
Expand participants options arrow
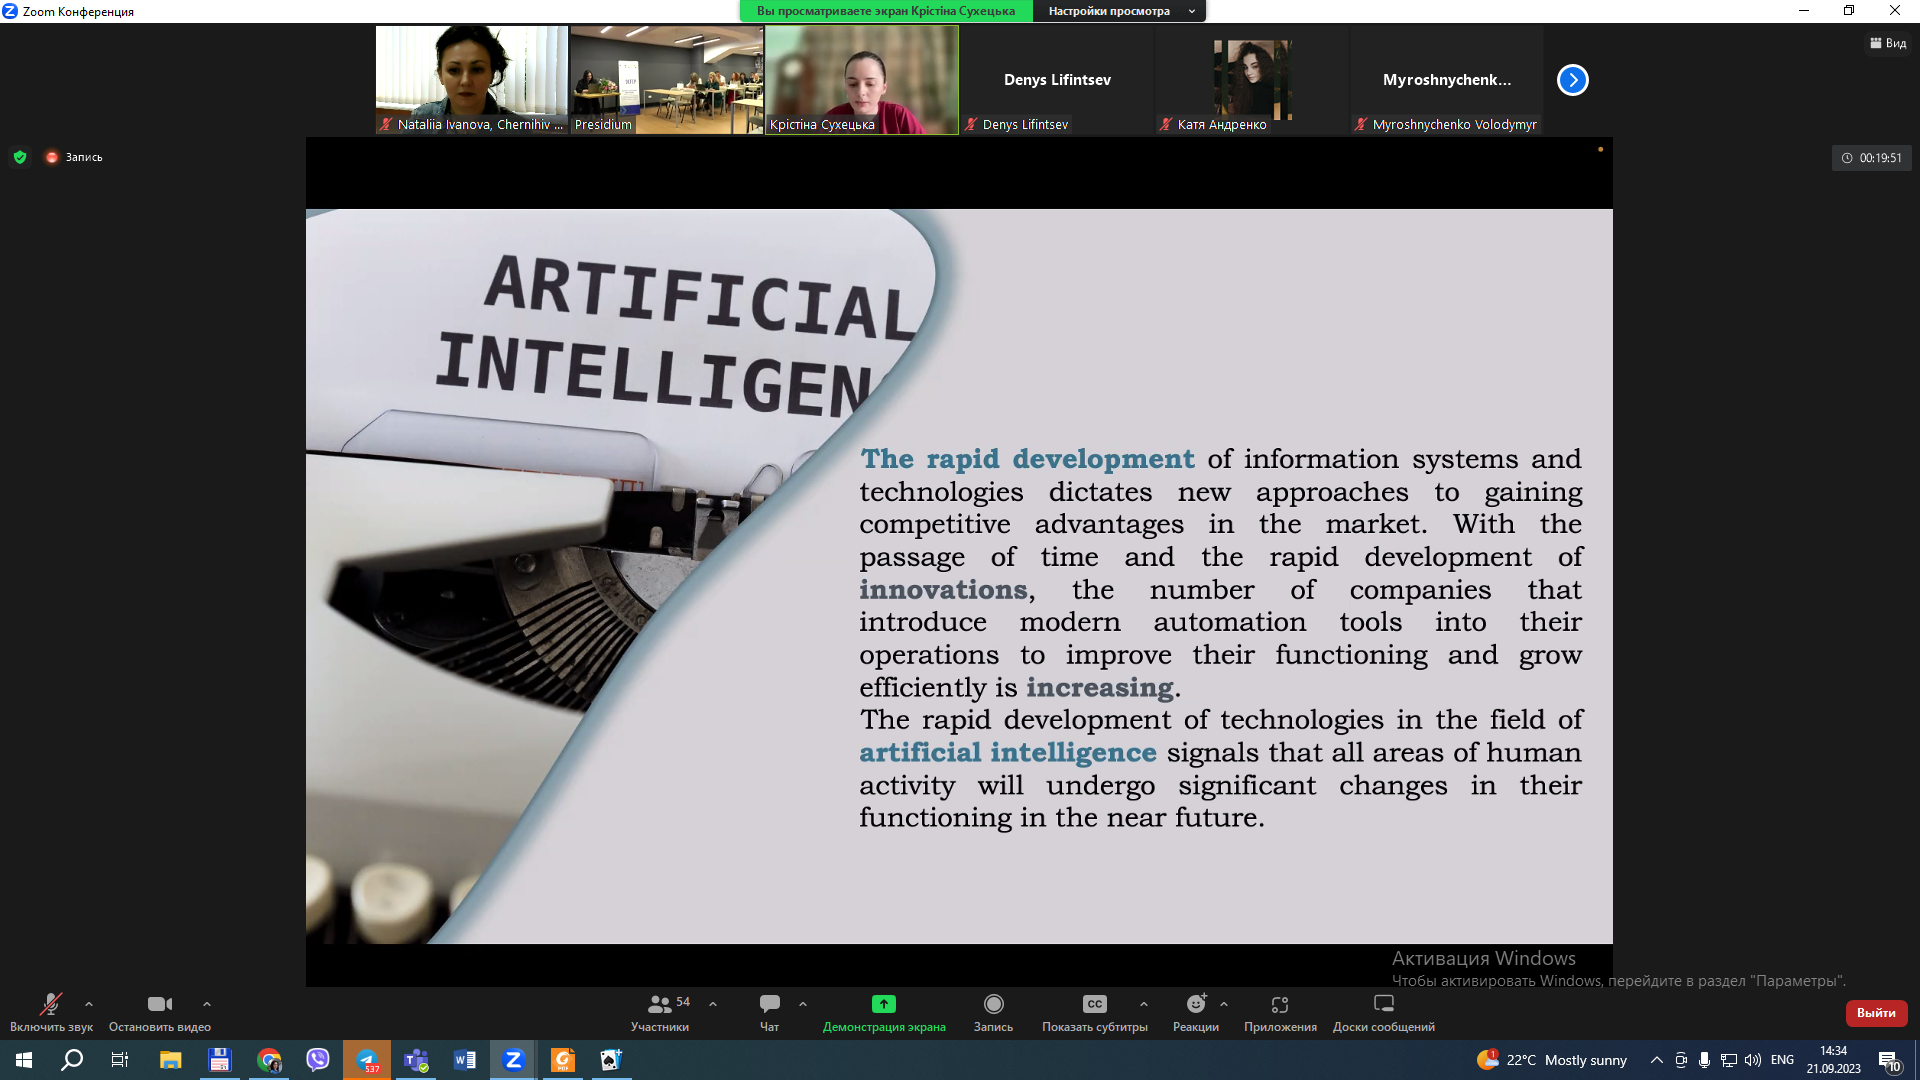coord(713,1004)
